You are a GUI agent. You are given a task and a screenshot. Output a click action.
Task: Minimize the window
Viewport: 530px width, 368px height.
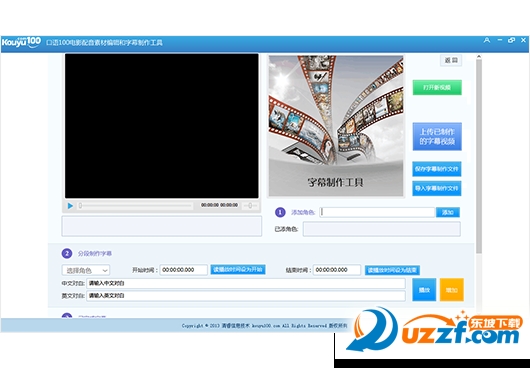click(x=500, y=40)
